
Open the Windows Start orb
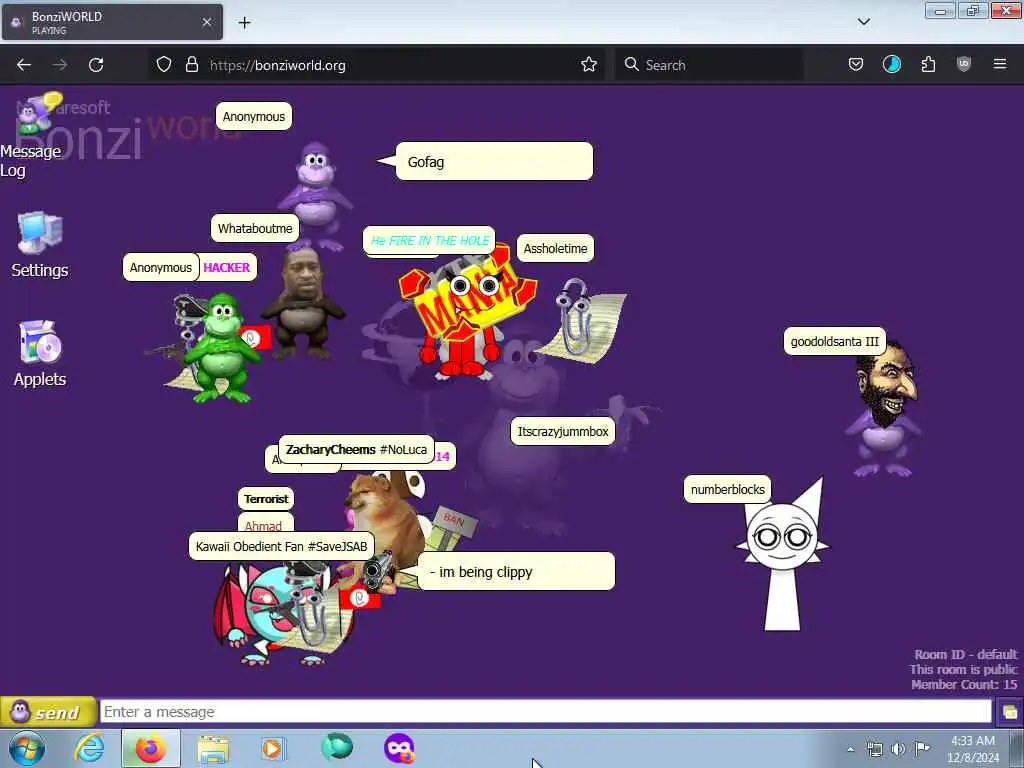(x=27, y=749)
